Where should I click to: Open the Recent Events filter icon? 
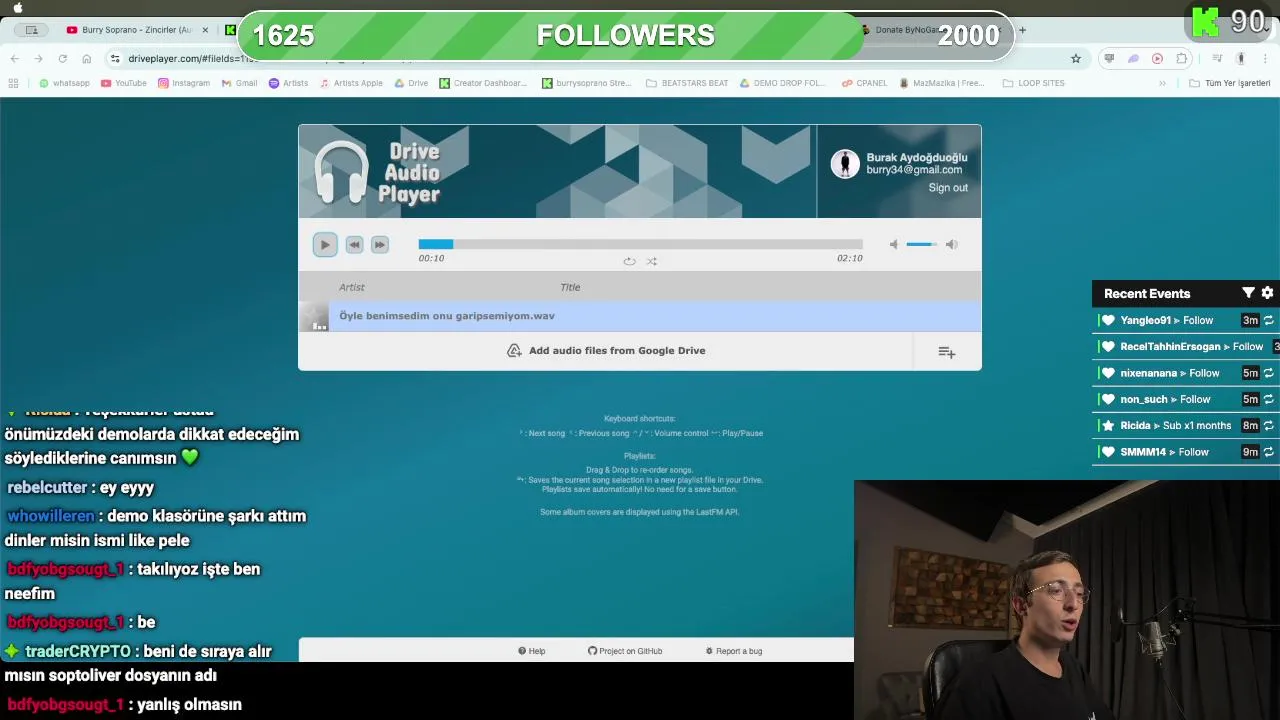pos(1248,293)
